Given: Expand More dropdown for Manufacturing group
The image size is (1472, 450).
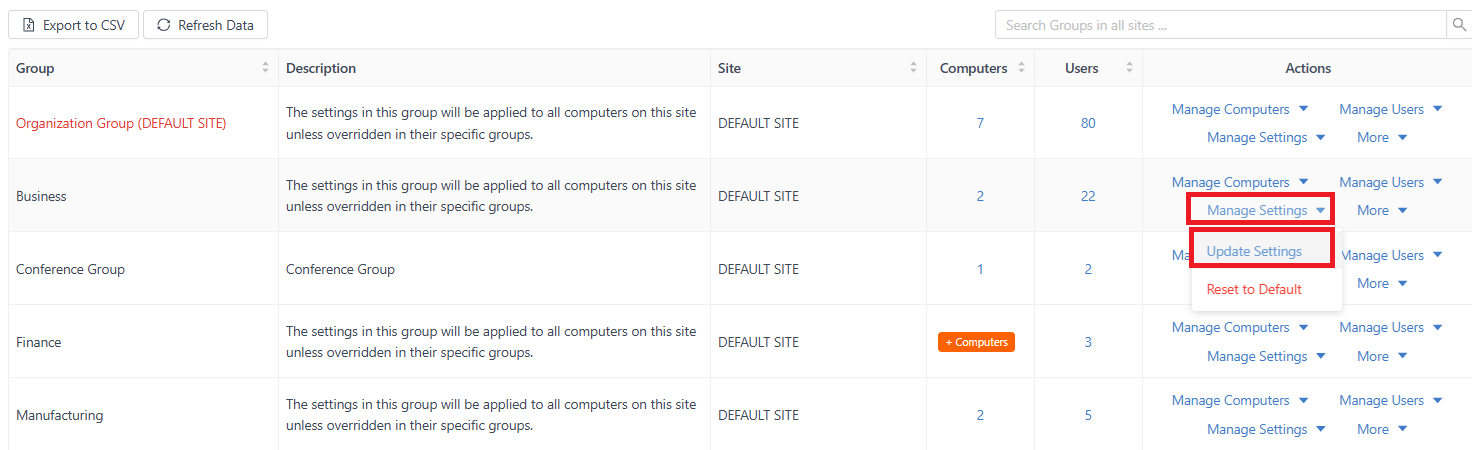Looking at the screenshot, I should (1382, 430).
